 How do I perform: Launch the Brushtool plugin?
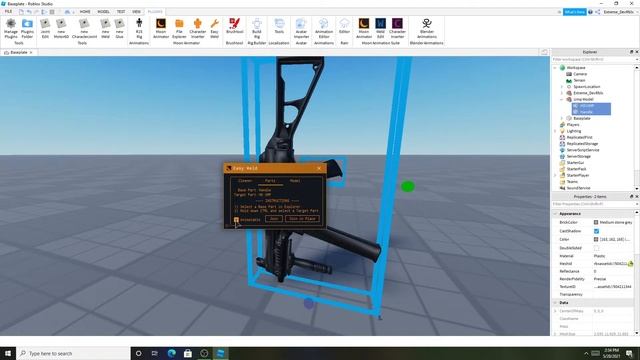click(235, 26)
